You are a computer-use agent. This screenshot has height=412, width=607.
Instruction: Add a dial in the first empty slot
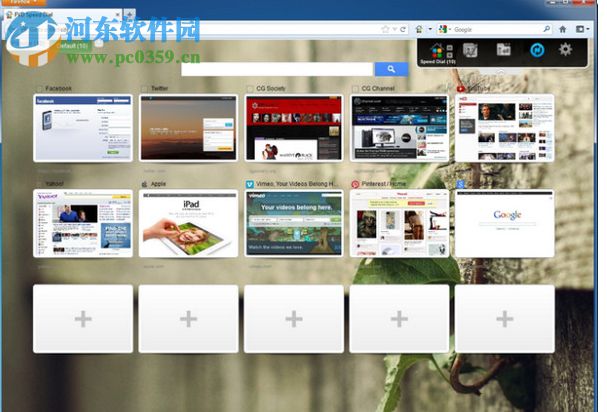83,319
